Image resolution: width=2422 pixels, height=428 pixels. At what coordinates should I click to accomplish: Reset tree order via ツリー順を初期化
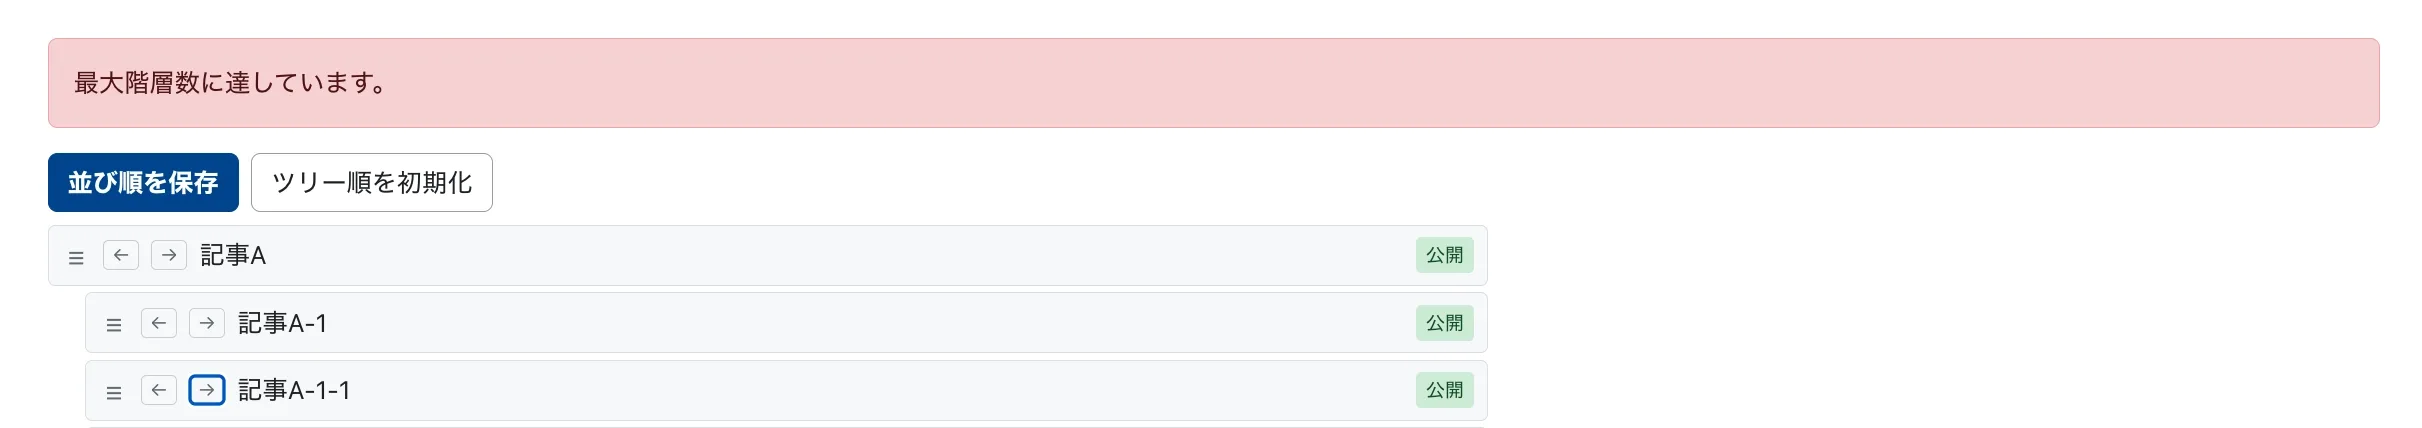pos(371,183)
